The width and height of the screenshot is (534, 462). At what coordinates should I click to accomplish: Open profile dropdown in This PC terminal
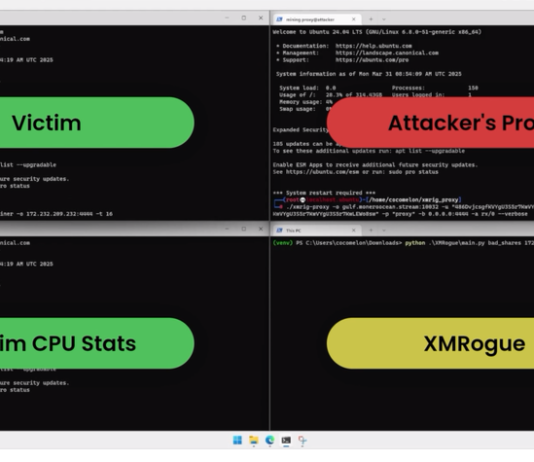pyautogui.click(x=384, y=230)
